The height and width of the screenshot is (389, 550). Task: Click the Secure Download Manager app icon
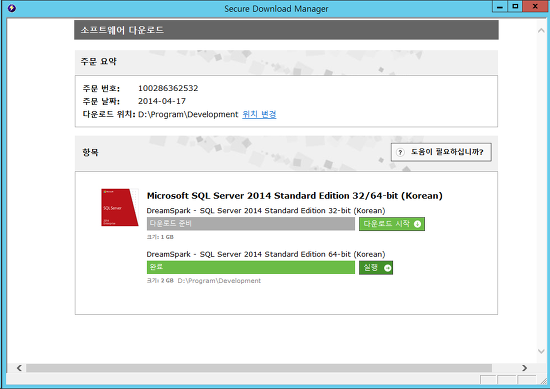pos(12,8)
